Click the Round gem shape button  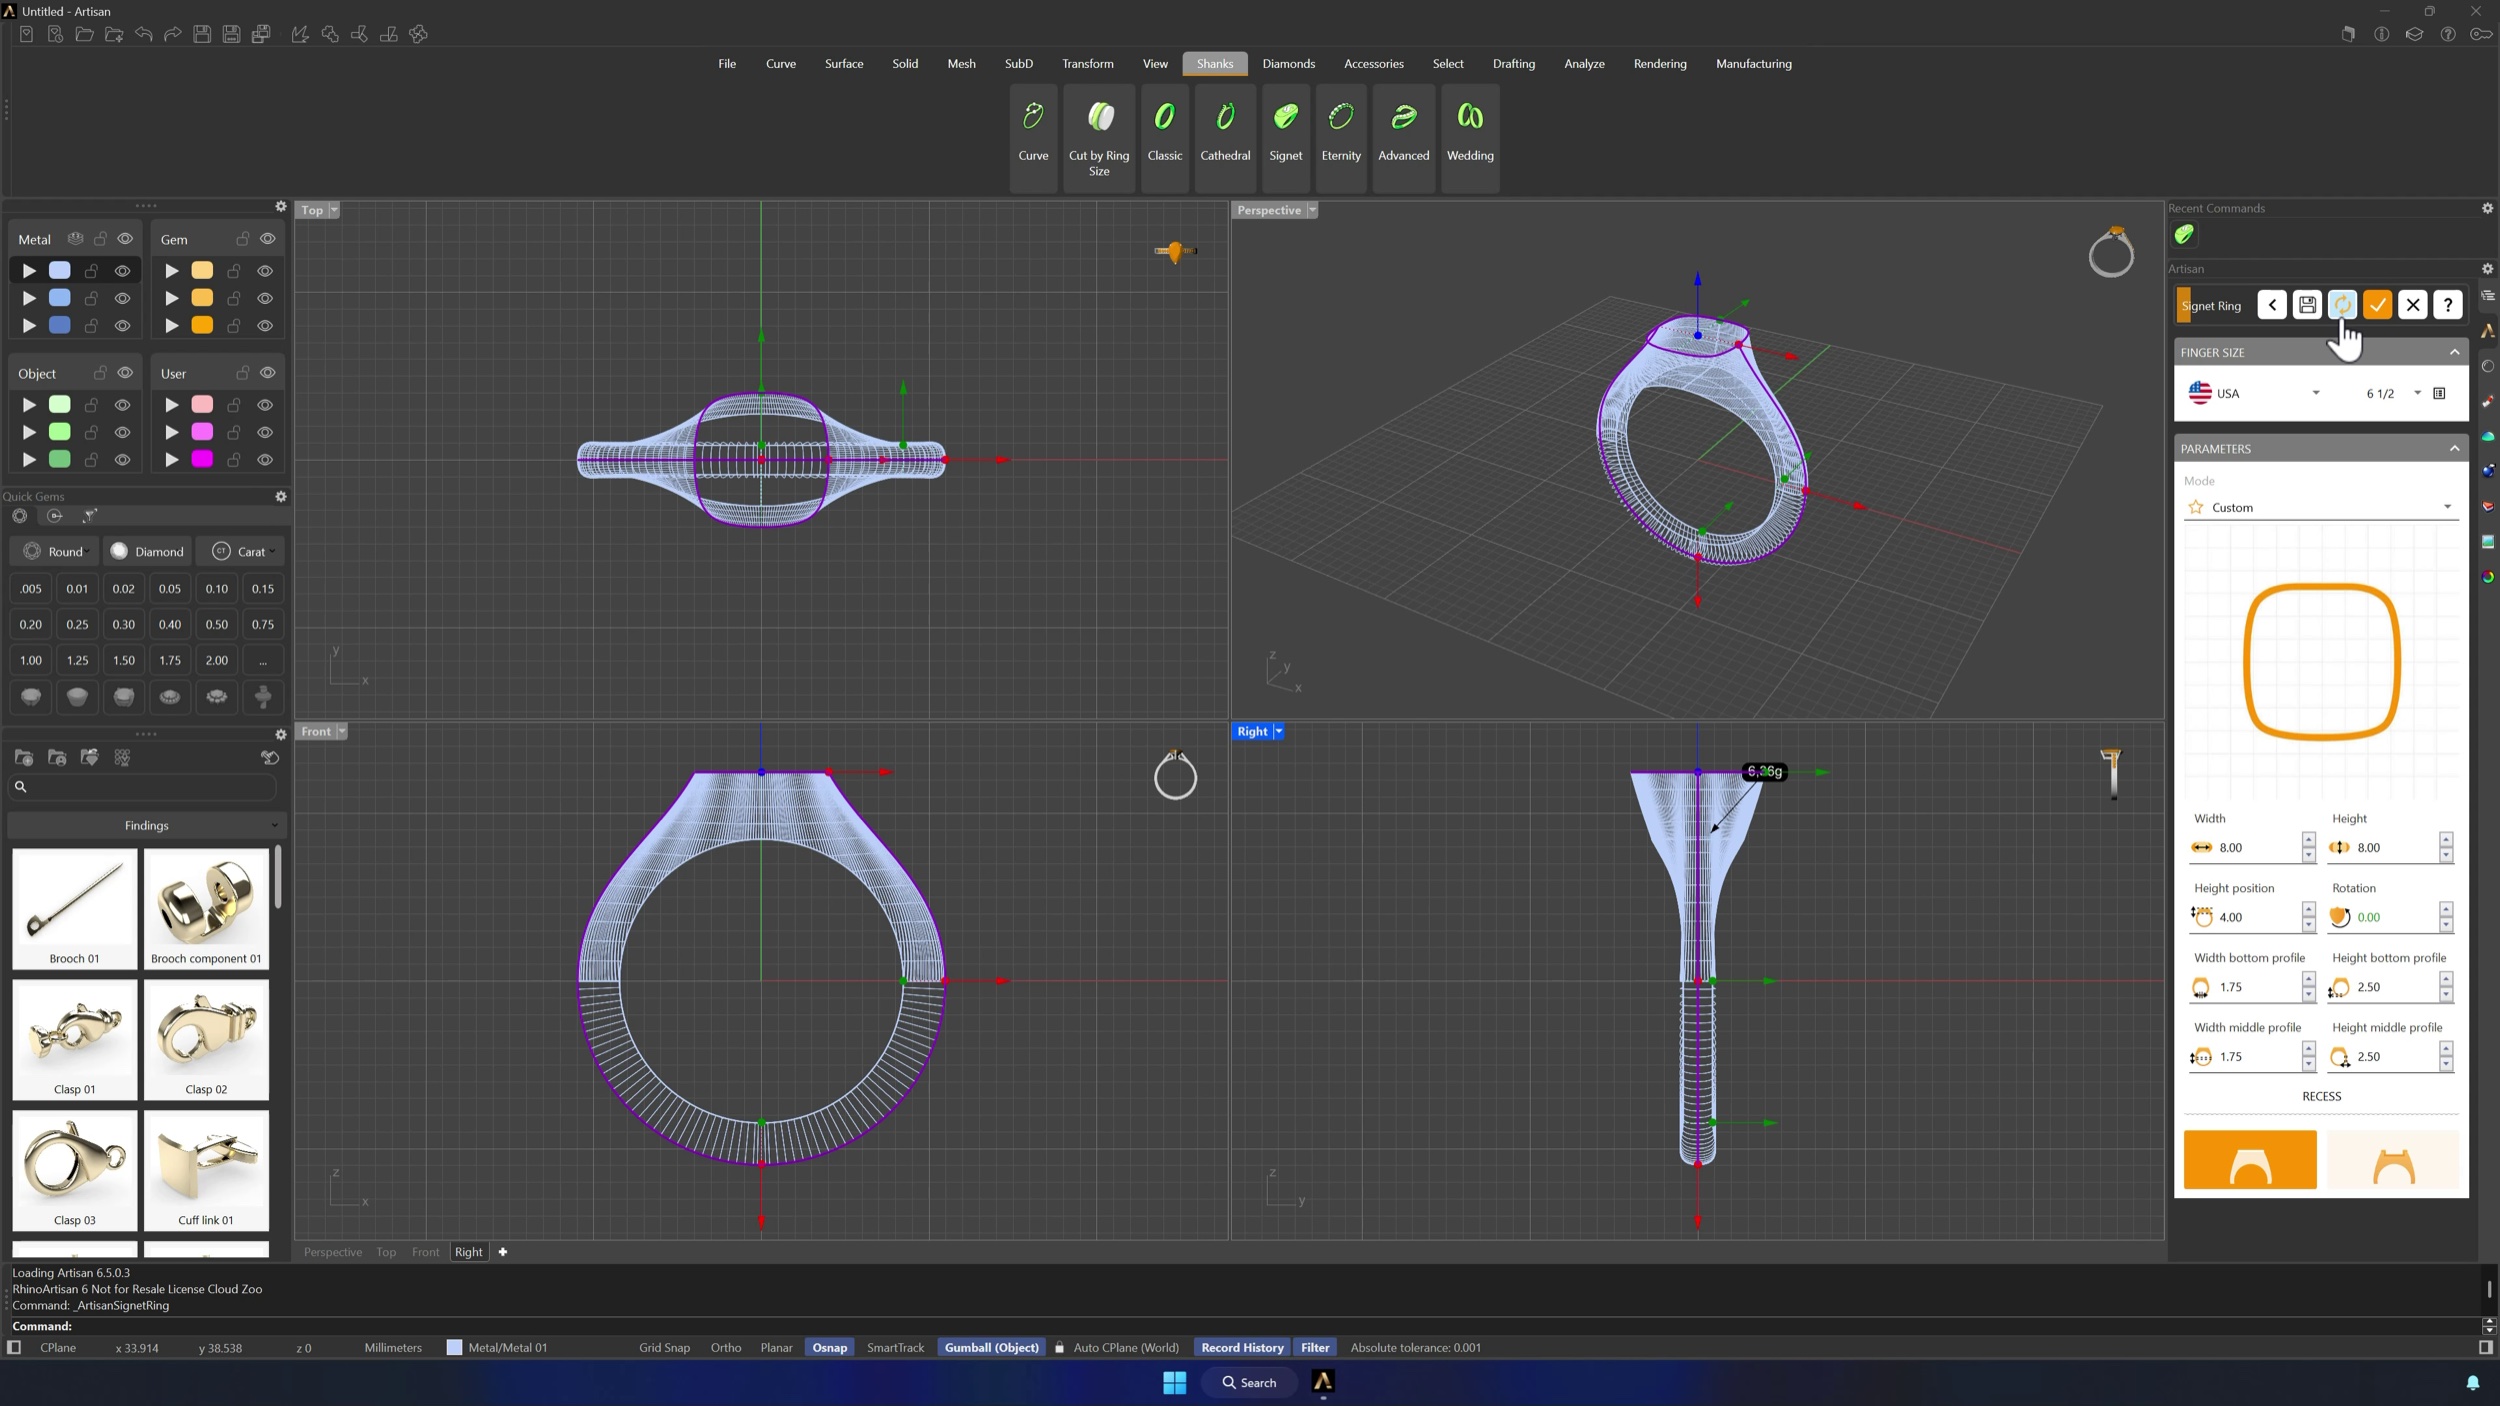tap(55, 552)
